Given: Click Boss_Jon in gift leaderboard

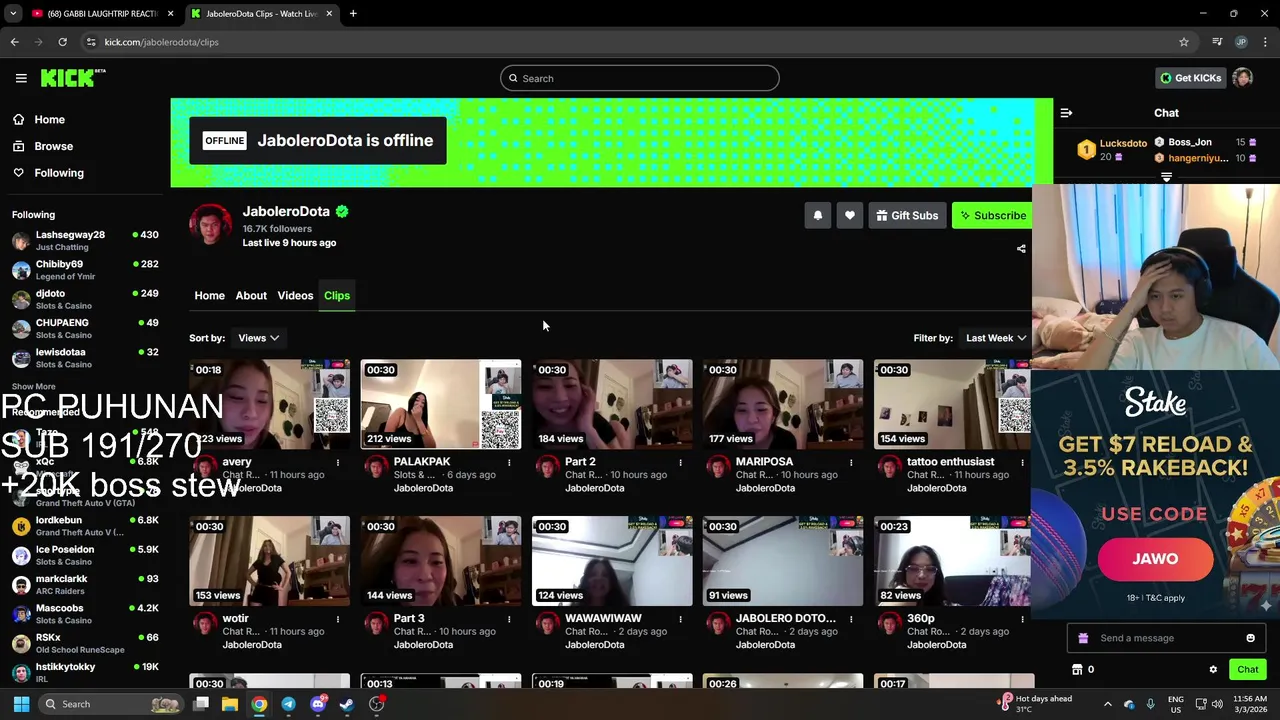Looking at the screenshot, I should [1190, 142].
